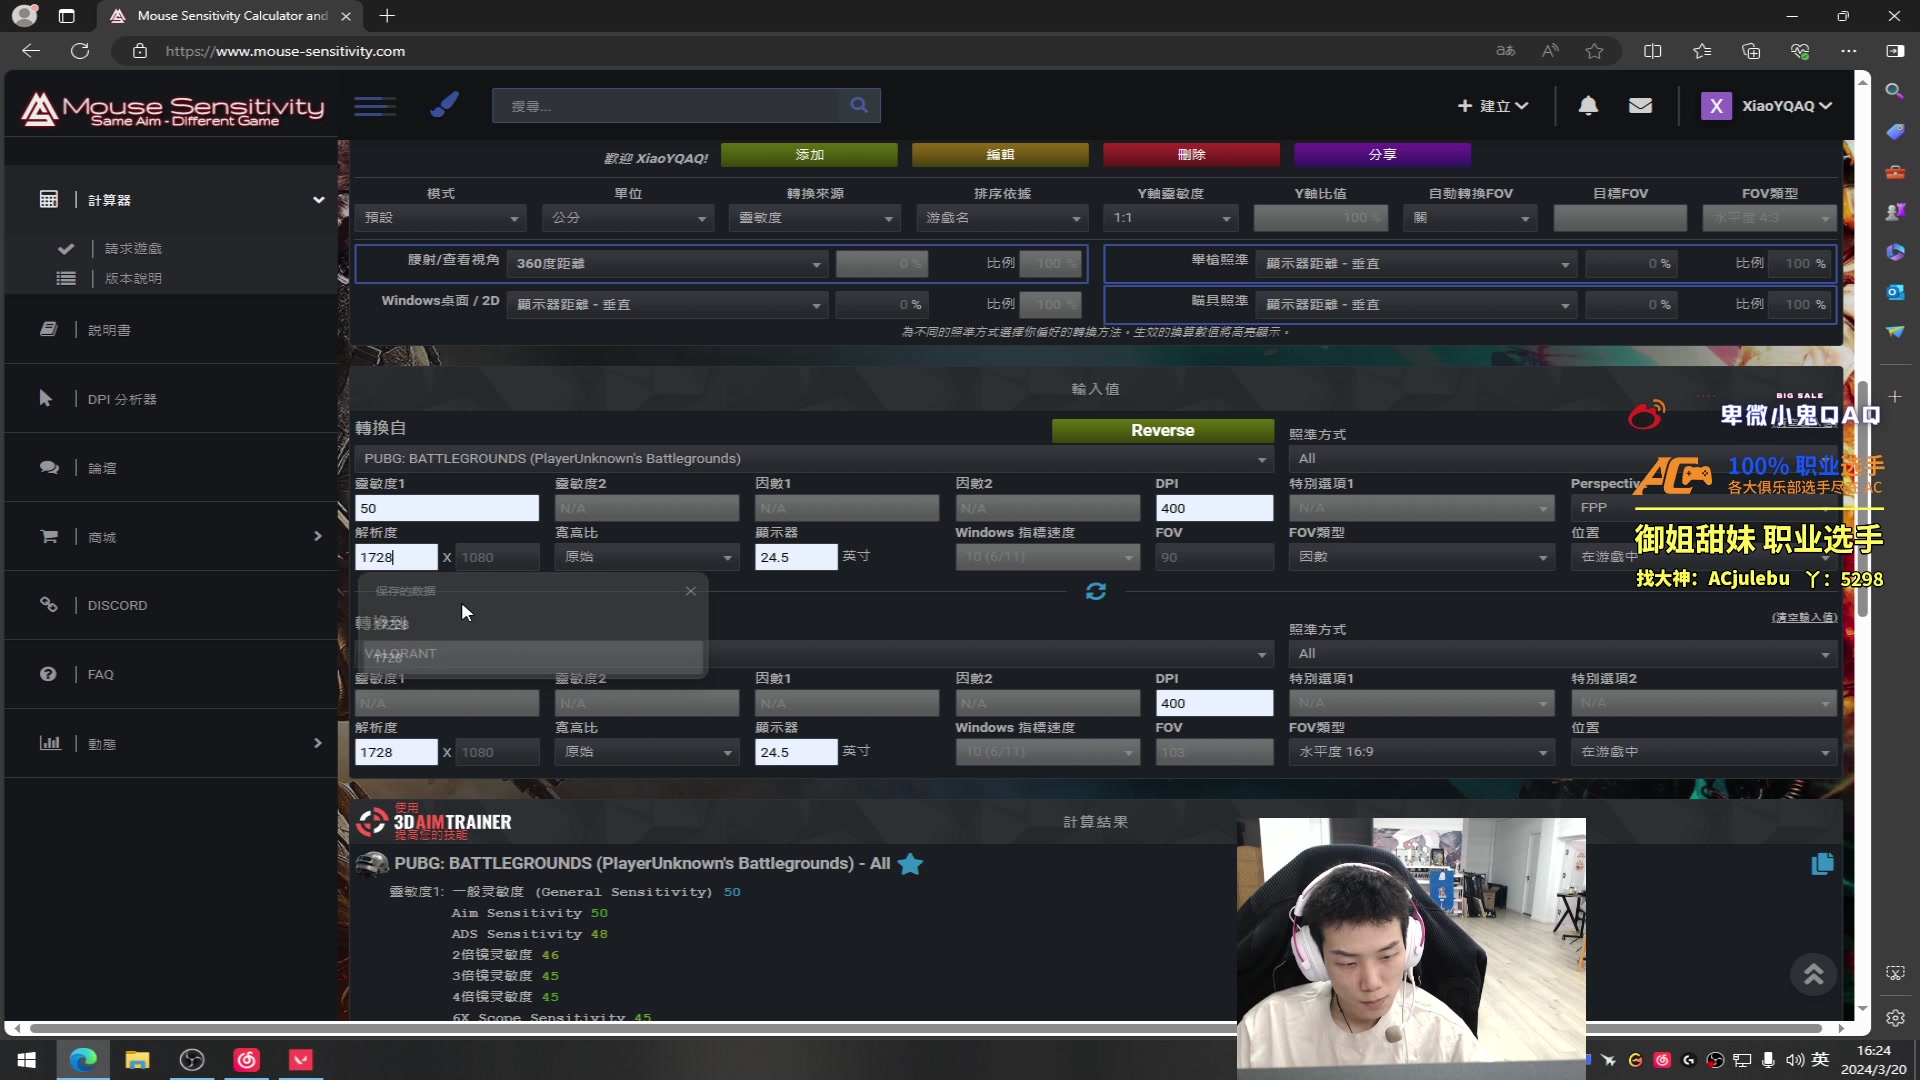Open the XiaoYQAQ user menu
The width and height of the screenshot is (1920, 1080).
(1766, 106)
